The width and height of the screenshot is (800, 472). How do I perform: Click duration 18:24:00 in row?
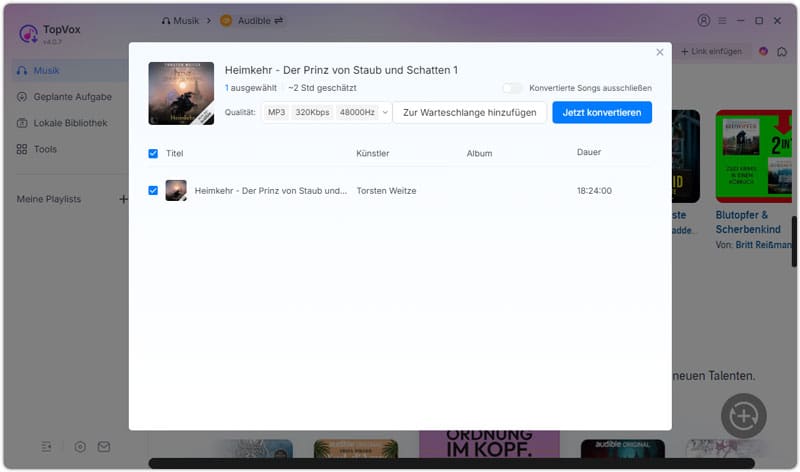(x=594, y=191)
